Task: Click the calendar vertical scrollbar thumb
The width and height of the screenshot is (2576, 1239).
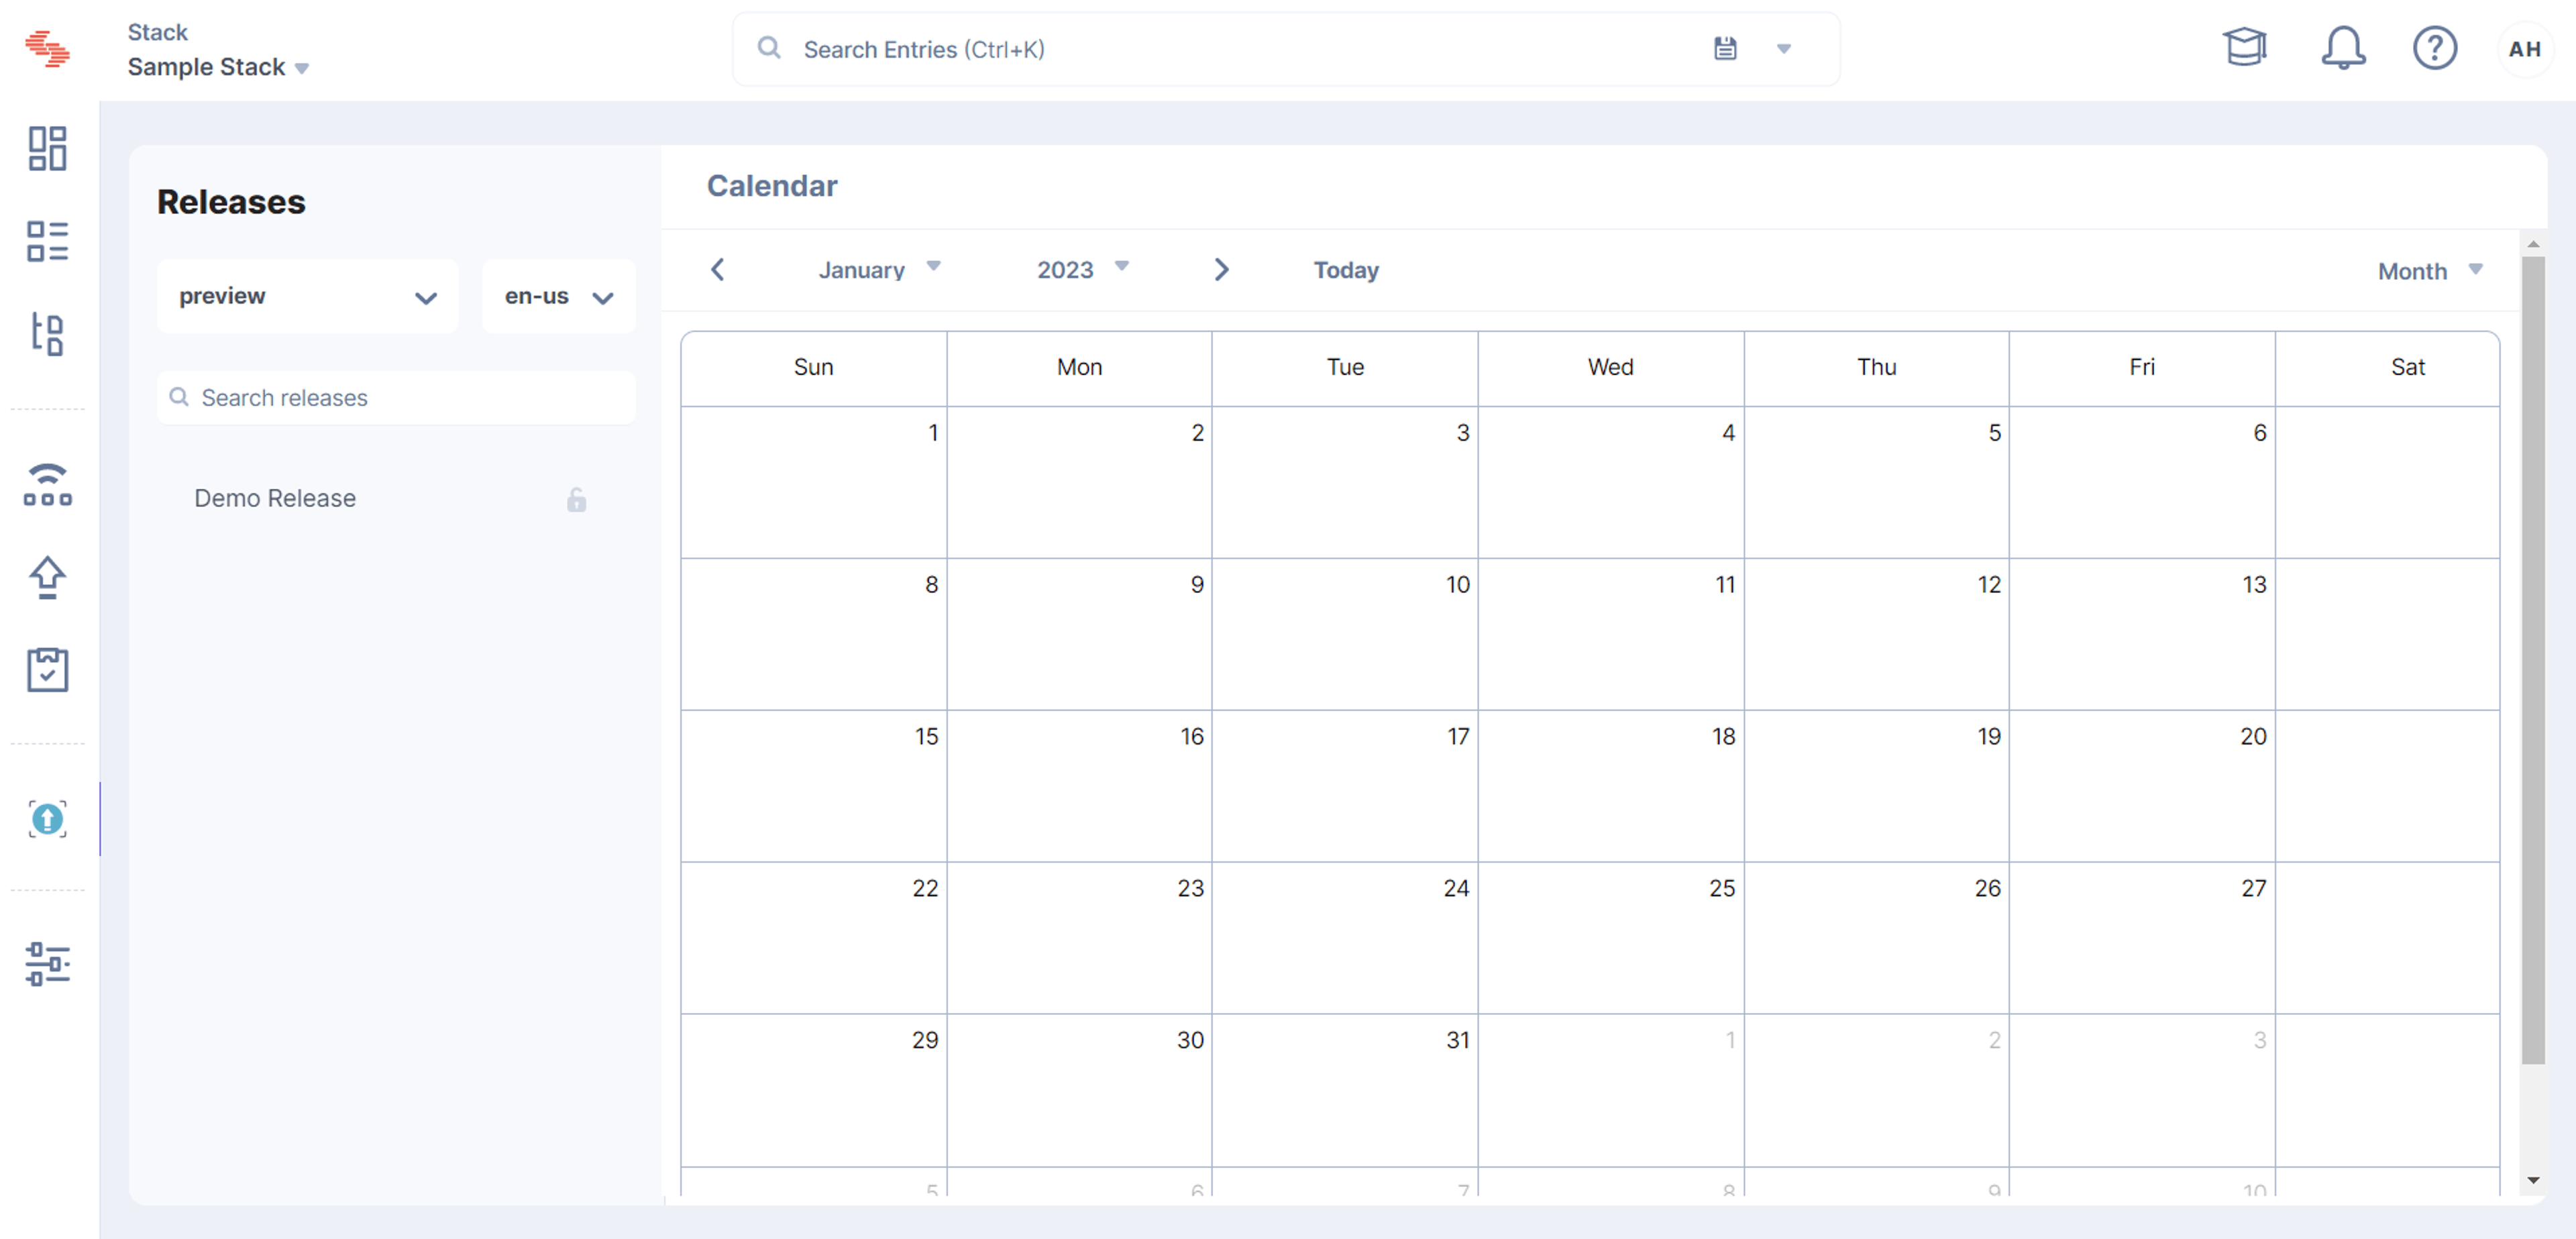Action: click(2532, 660)
